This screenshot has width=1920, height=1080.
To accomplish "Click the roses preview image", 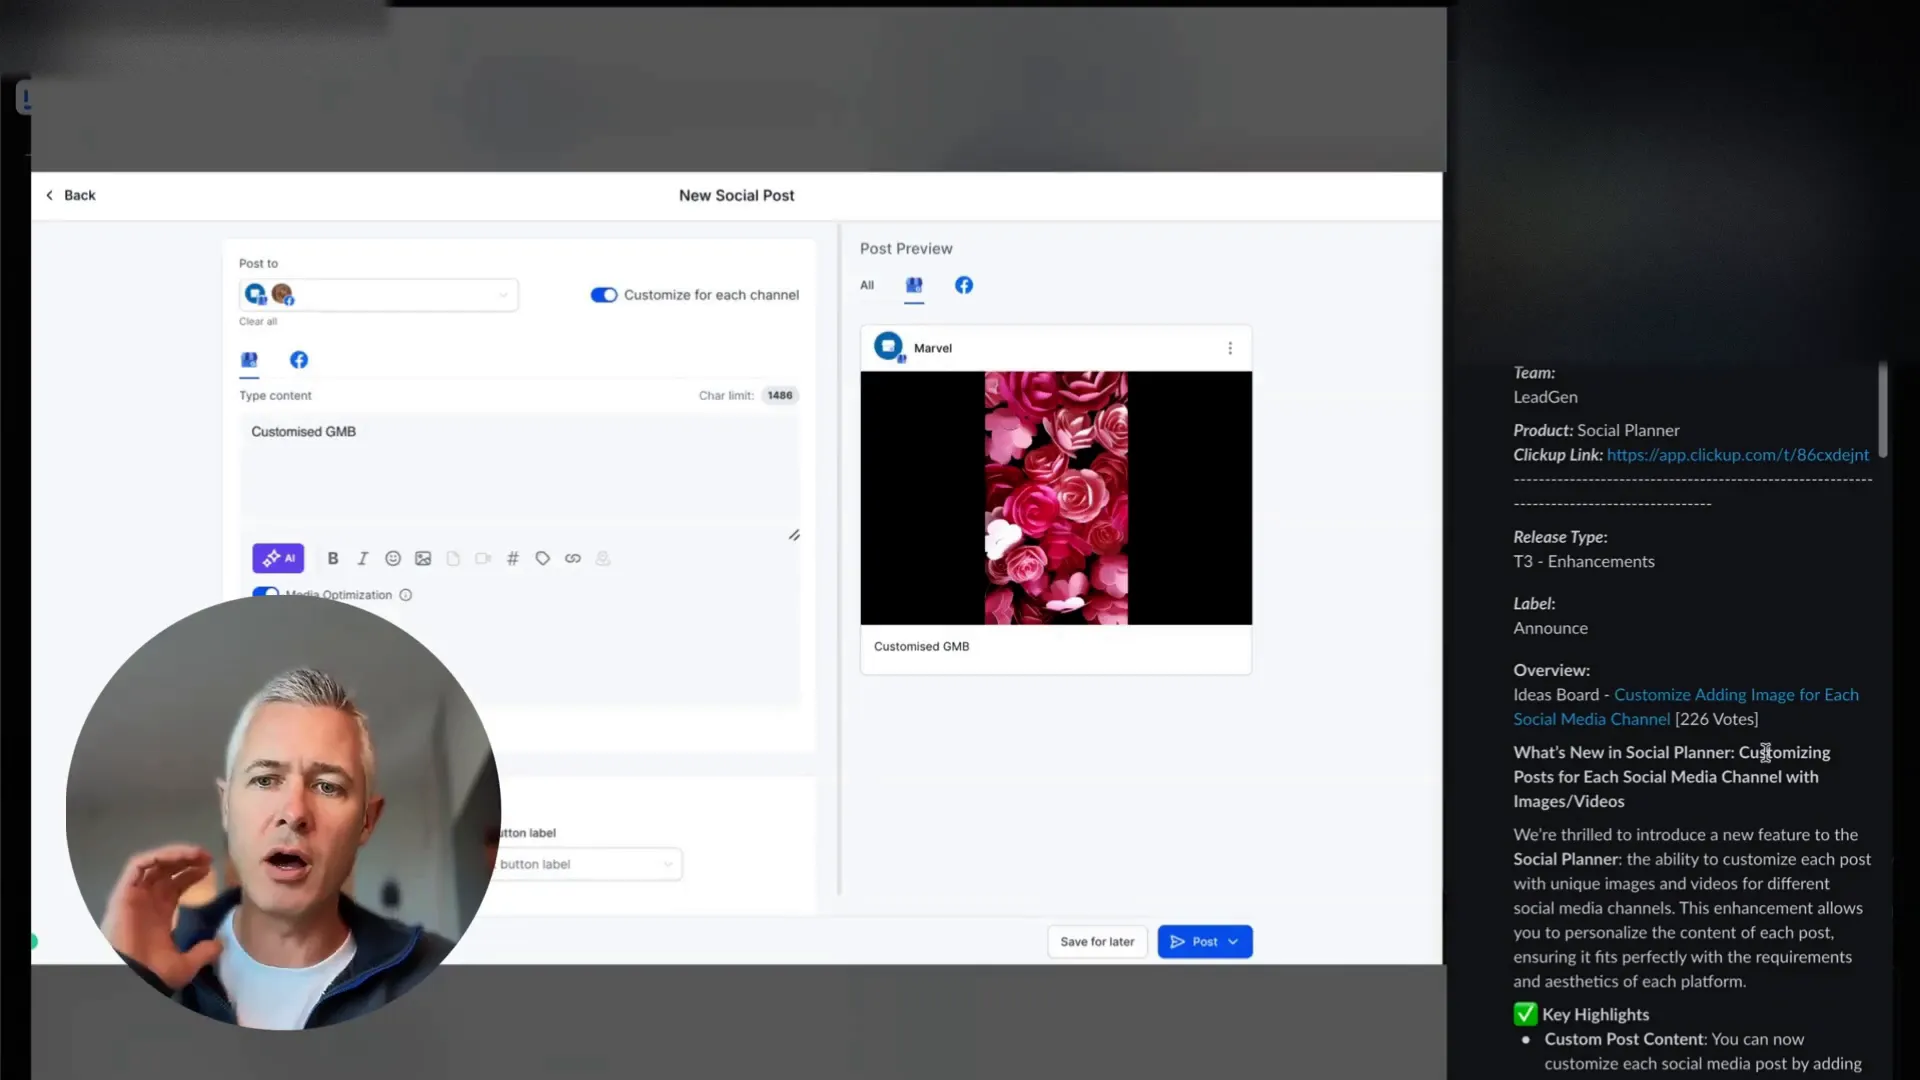I will coord(1056,498).
